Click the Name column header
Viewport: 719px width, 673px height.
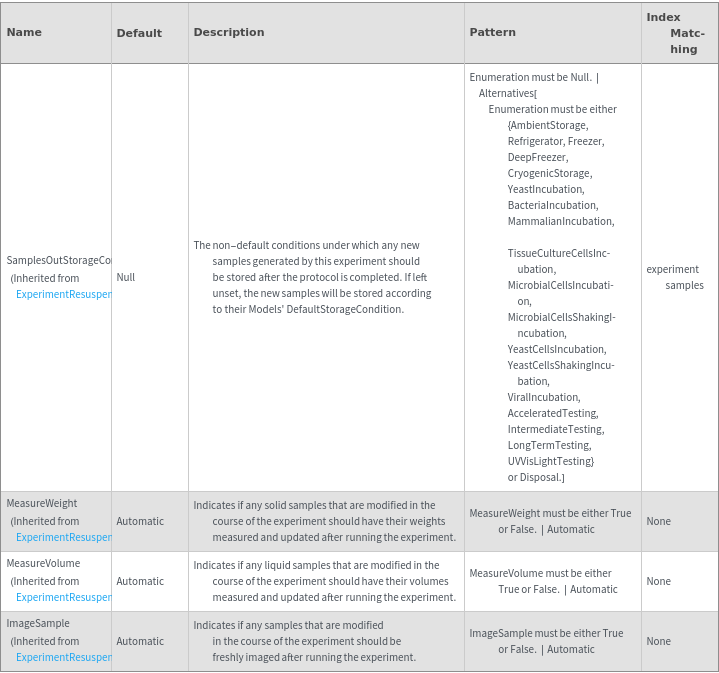click(x=24, y=32)
